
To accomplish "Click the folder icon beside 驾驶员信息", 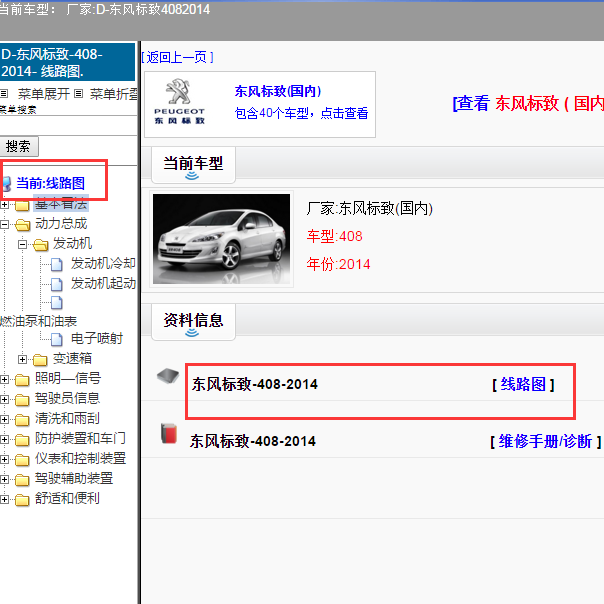I will 22,399.
